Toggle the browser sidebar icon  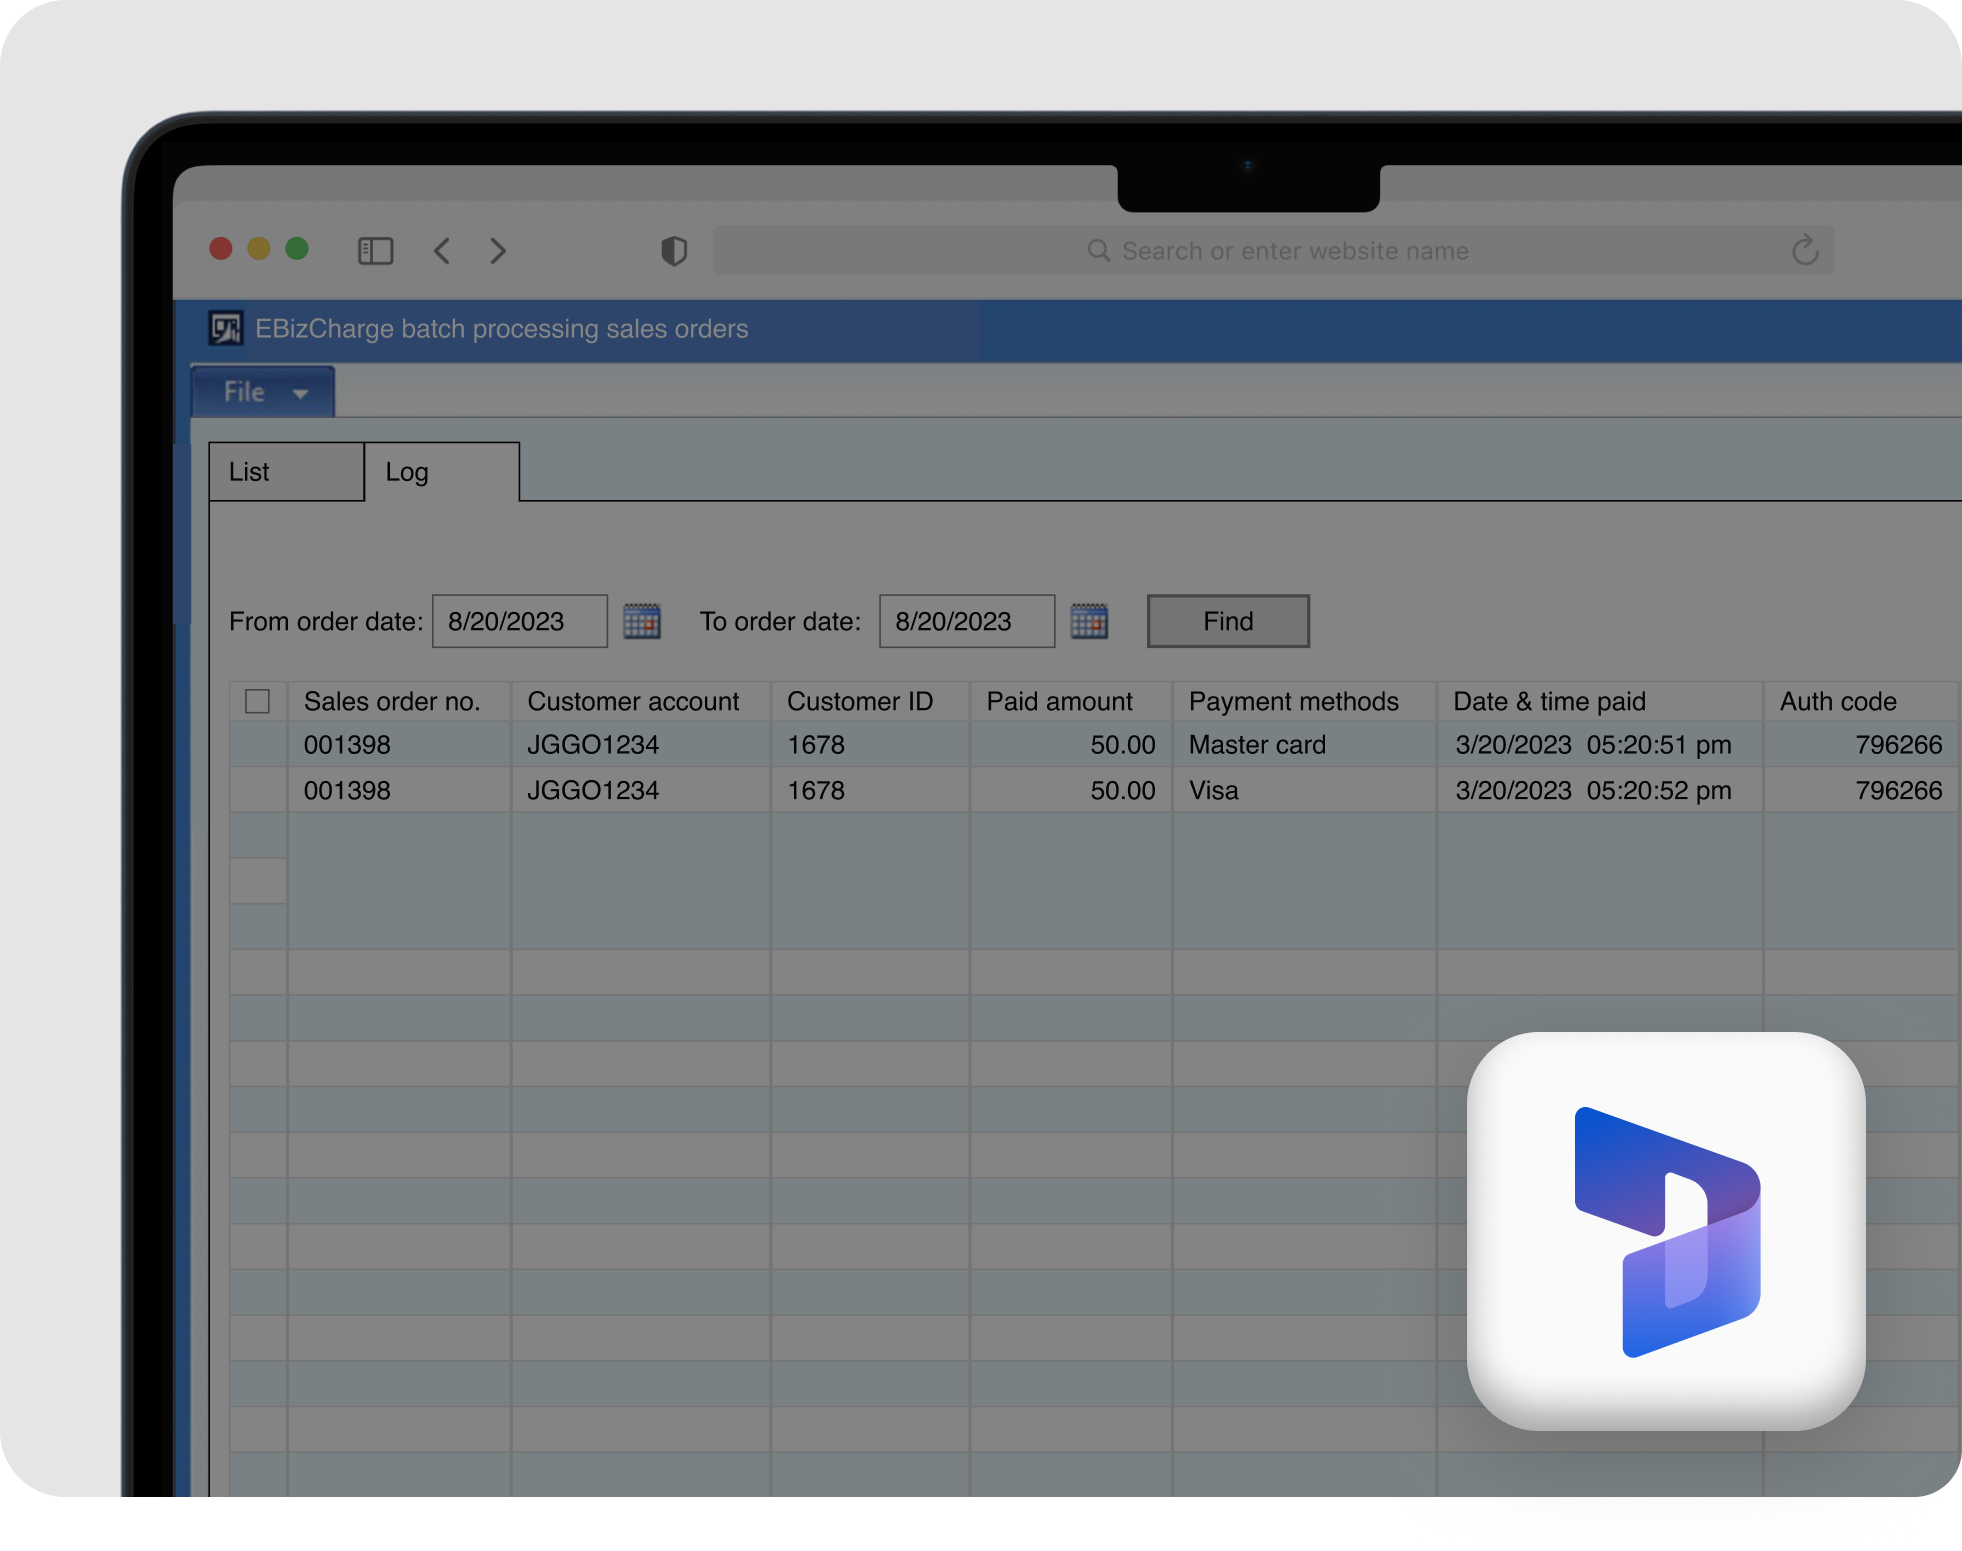(x=375, y=250)
